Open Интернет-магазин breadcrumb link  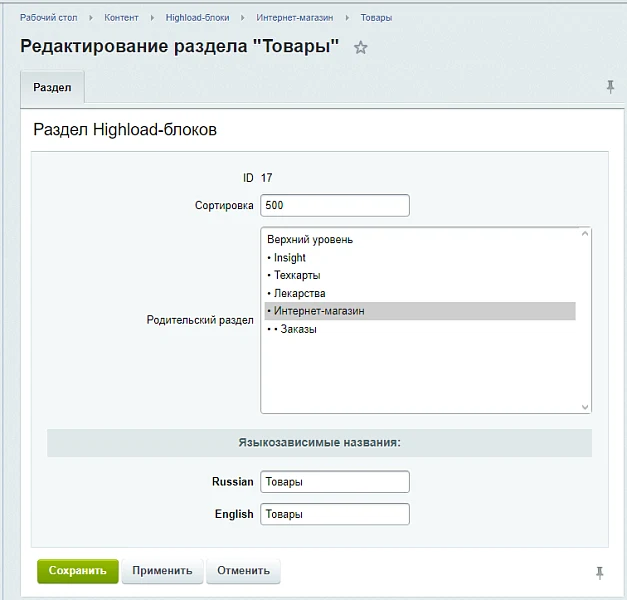tap(295, 18)
